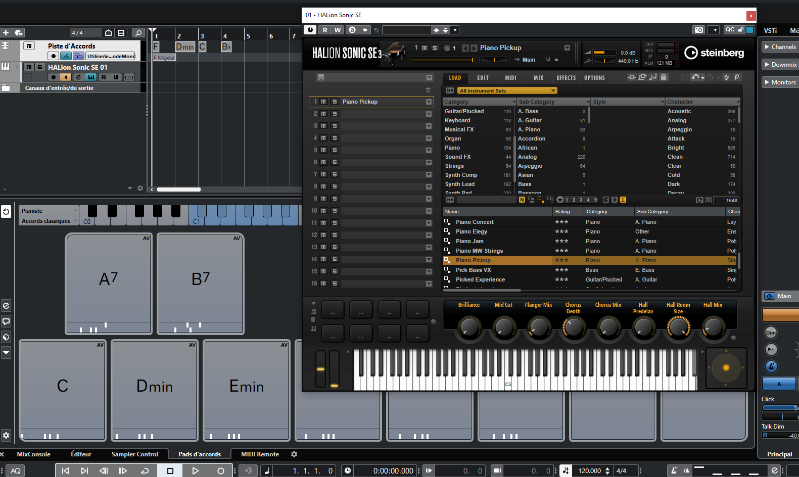799x477 pixels.
Task: Trigger the Dmin chord pad
Action: (x=154, y=390)
